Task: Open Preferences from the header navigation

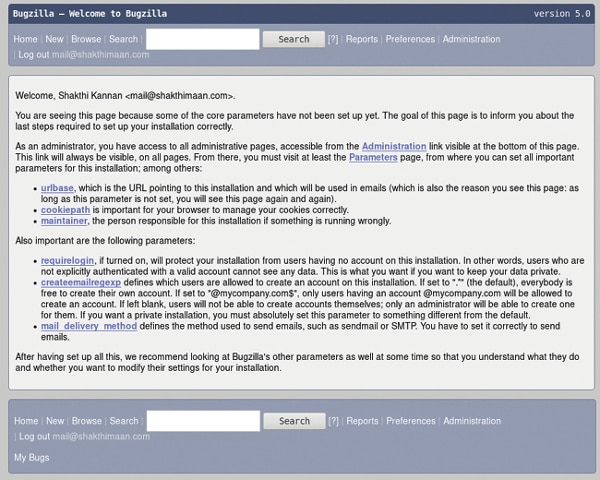Action: coord(410,39)
